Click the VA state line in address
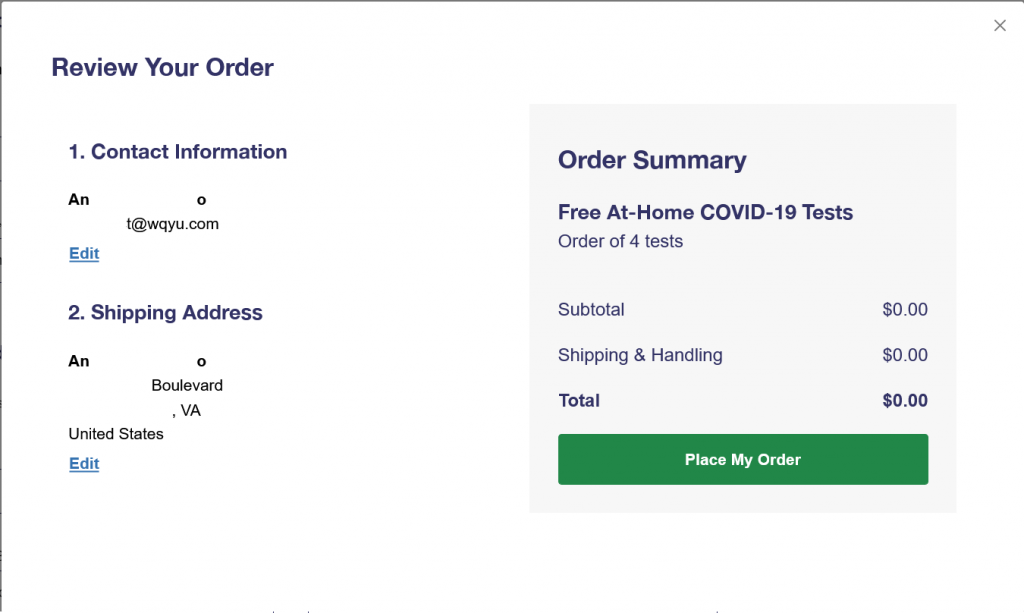Viewport: 1024px width, 613px height. pyautogui.click(x=187, y=411)
